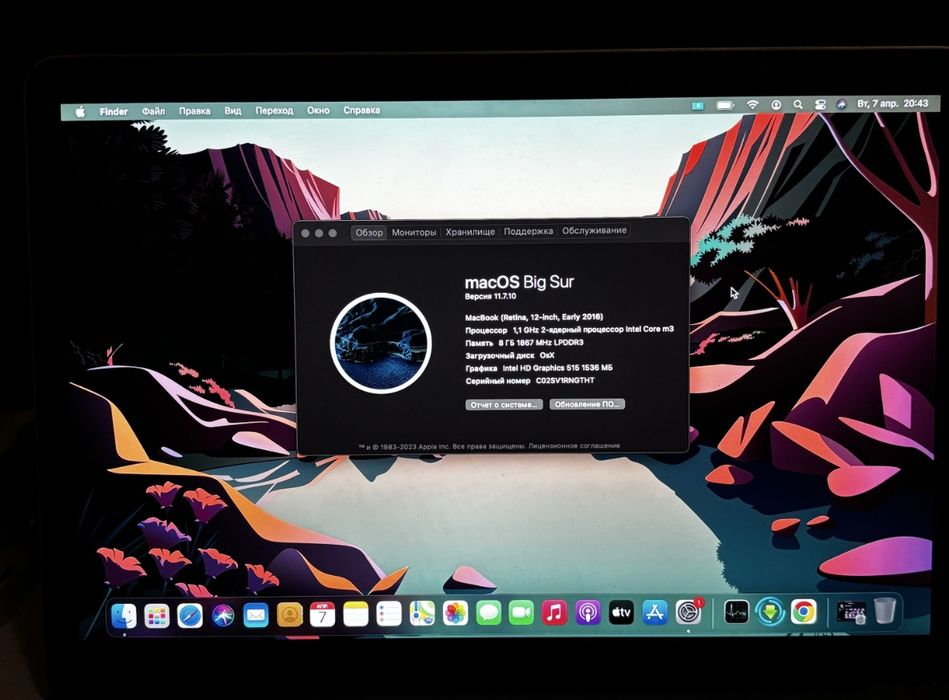Open Contacts in the Dock
Image resolution: width=949 pixels, height=700 pixels.
(289, 615)
